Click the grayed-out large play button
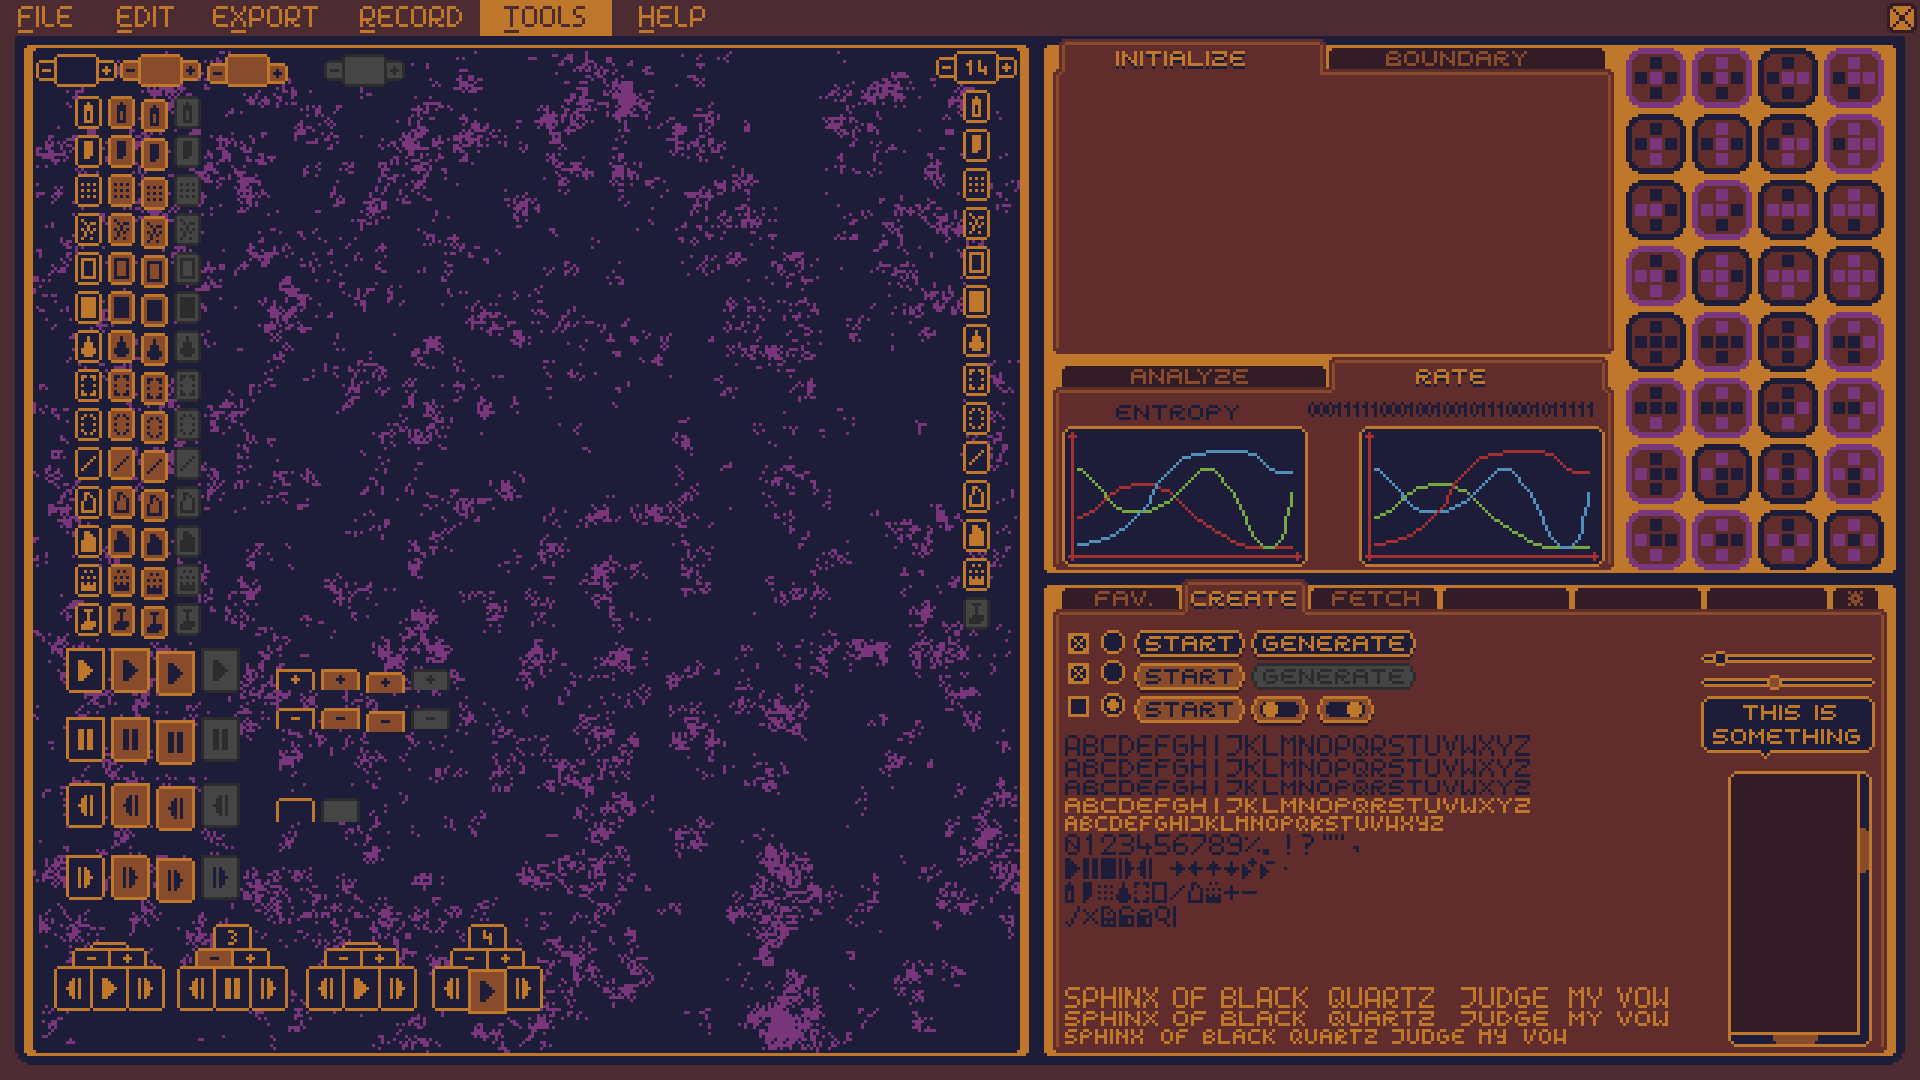 pos(220,671)
